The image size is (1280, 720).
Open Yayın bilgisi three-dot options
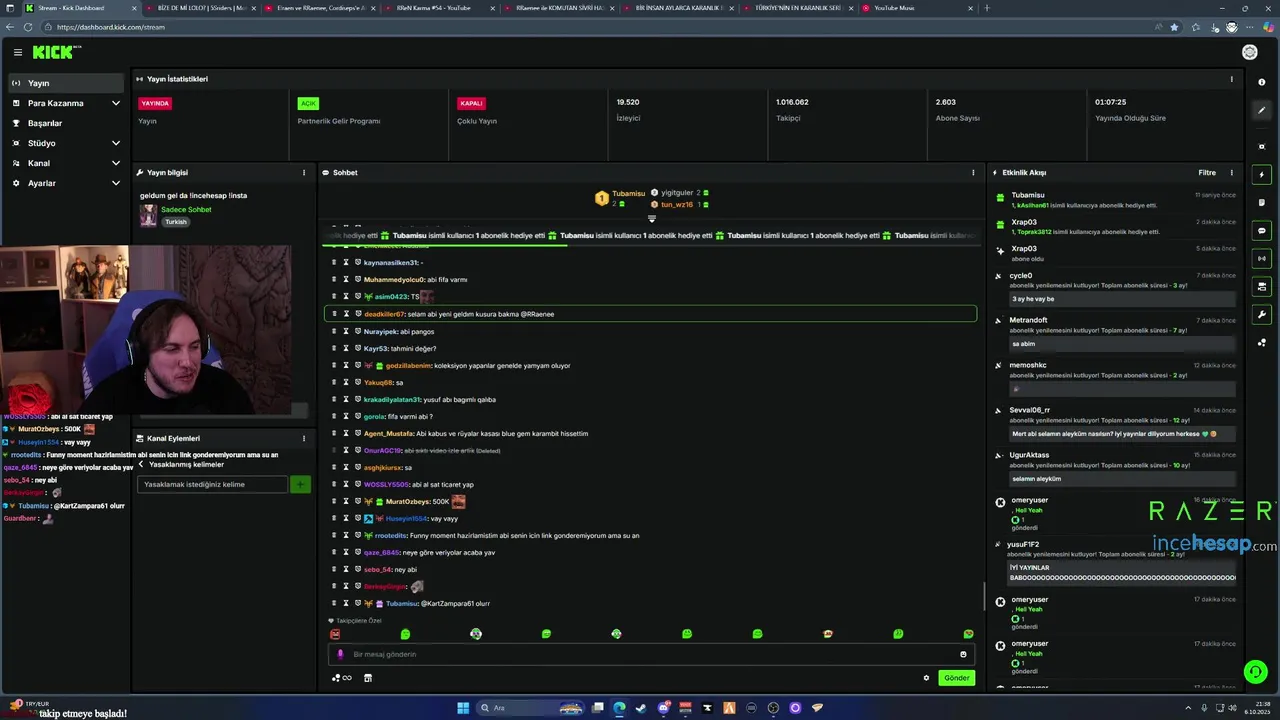click(304, 173)
